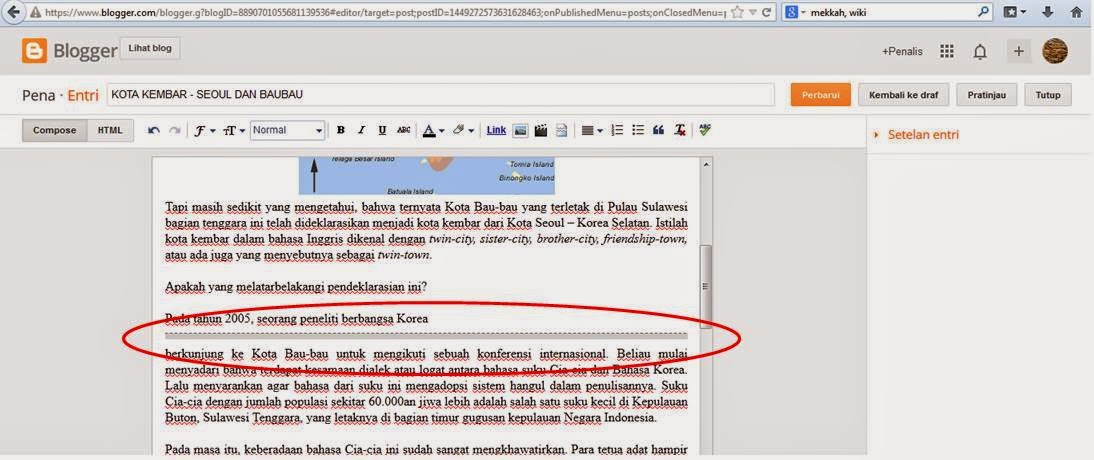This screenshot has width=1094, height=460.
Task: Open the +Penalis profile link
Action: pos(902,52)
